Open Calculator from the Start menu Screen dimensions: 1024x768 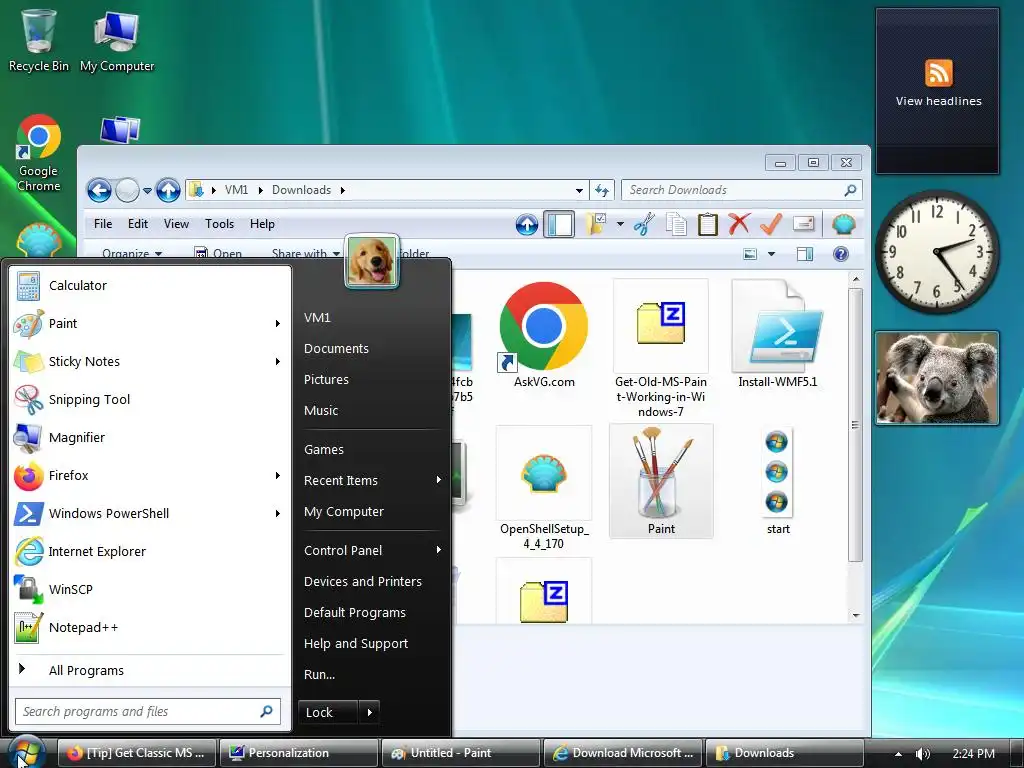150,285
